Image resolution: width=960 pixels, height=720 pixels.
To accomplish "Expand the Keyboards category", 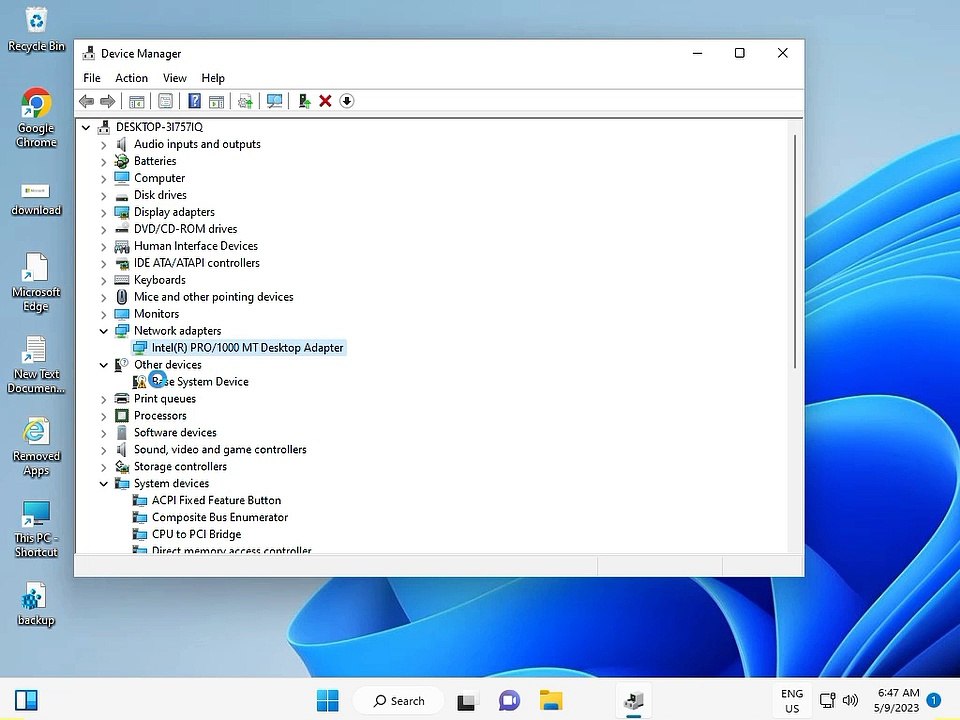I will (x=103, y=280).
